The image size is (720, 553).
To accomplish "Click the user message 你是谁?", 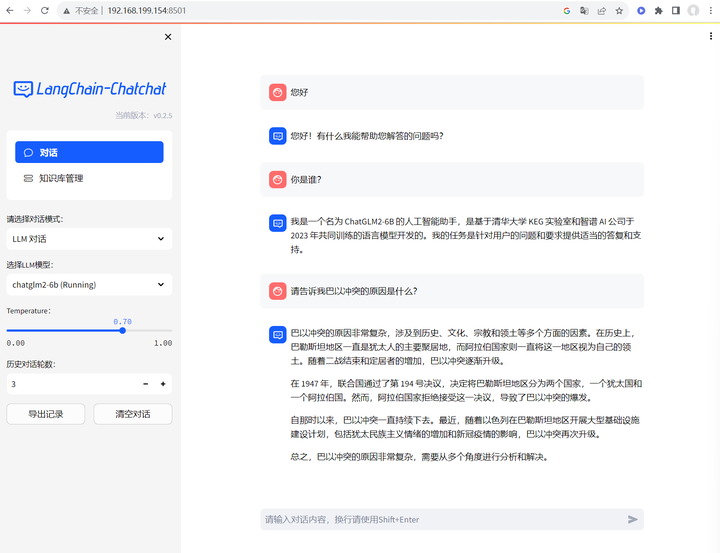I will tap(306, 180).
